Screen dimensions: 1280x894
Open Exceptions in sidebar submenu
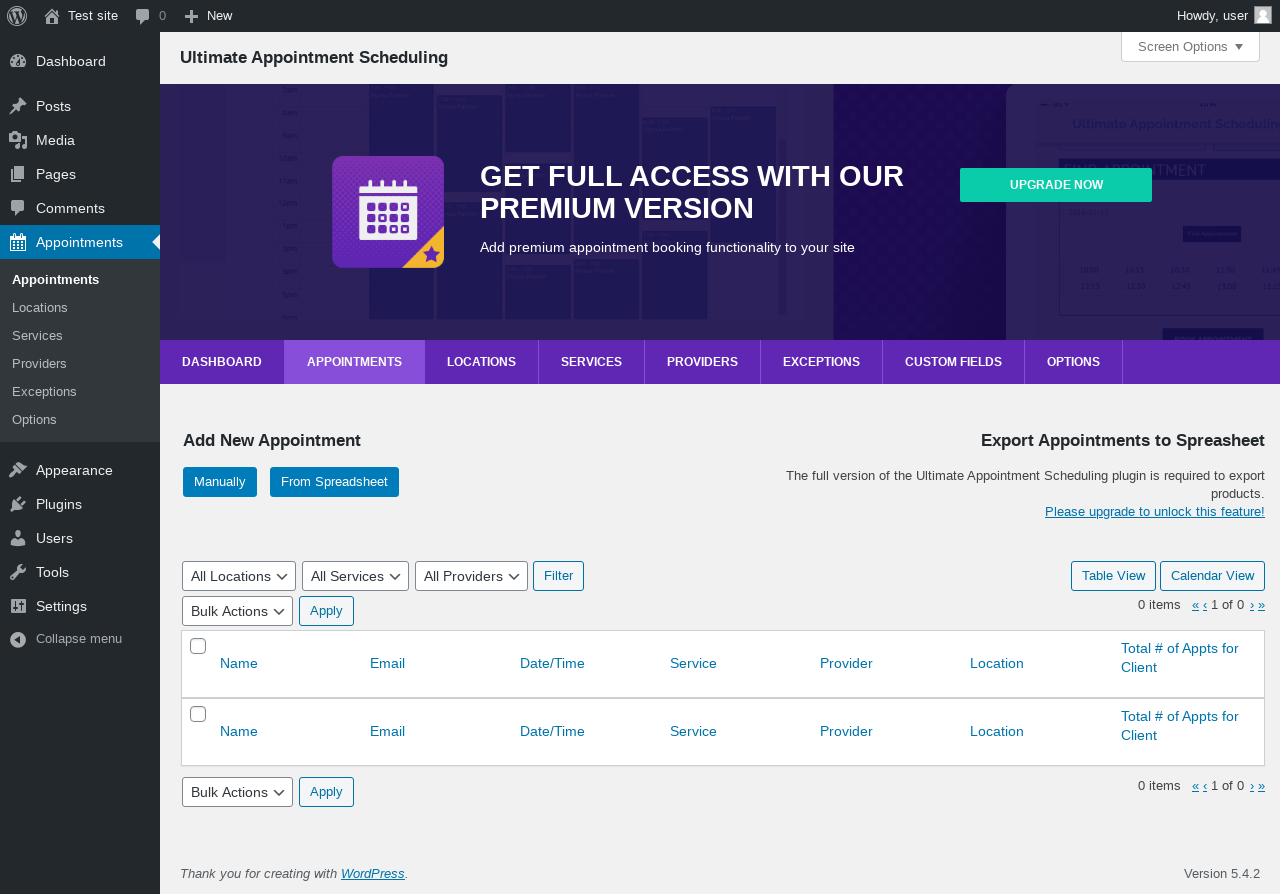coord(44,391)
